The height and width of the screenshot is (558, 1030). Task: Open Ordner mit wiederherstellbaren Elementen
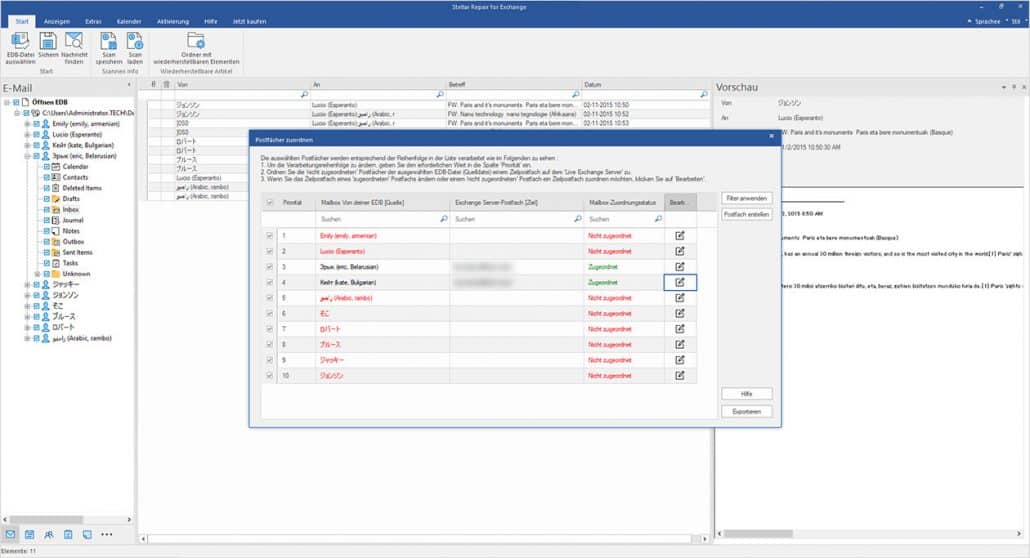(x=195, y=47)
